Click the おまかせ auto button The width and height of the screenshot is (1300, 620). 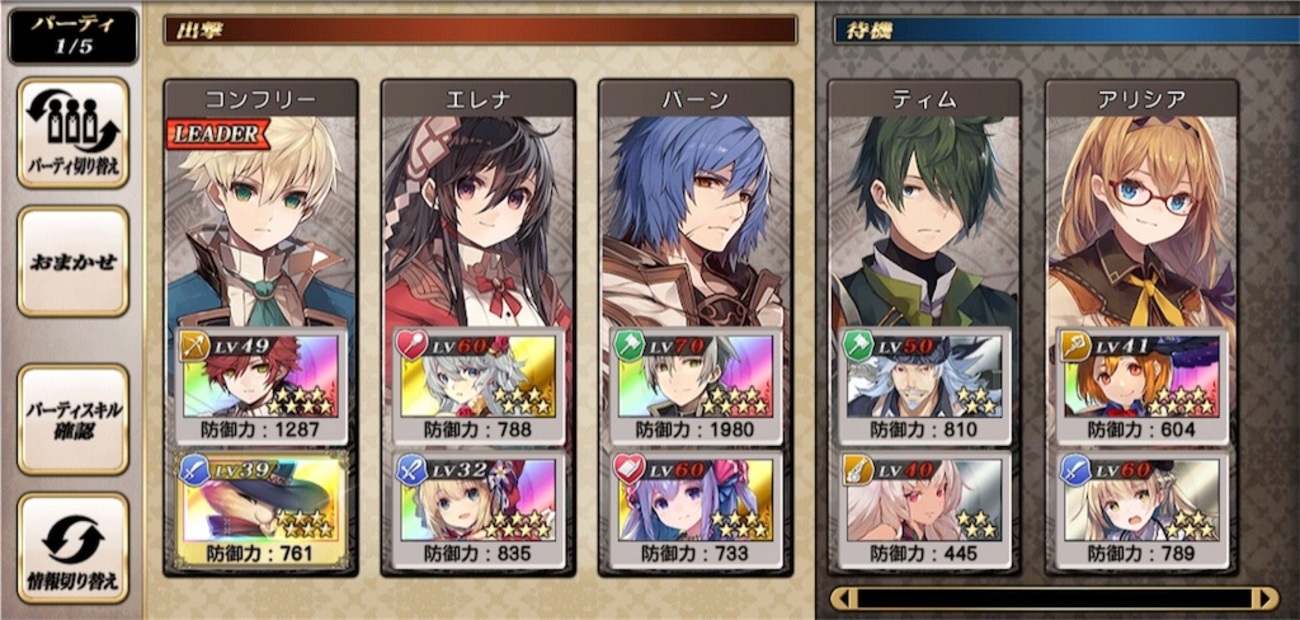tap(73, 261)
